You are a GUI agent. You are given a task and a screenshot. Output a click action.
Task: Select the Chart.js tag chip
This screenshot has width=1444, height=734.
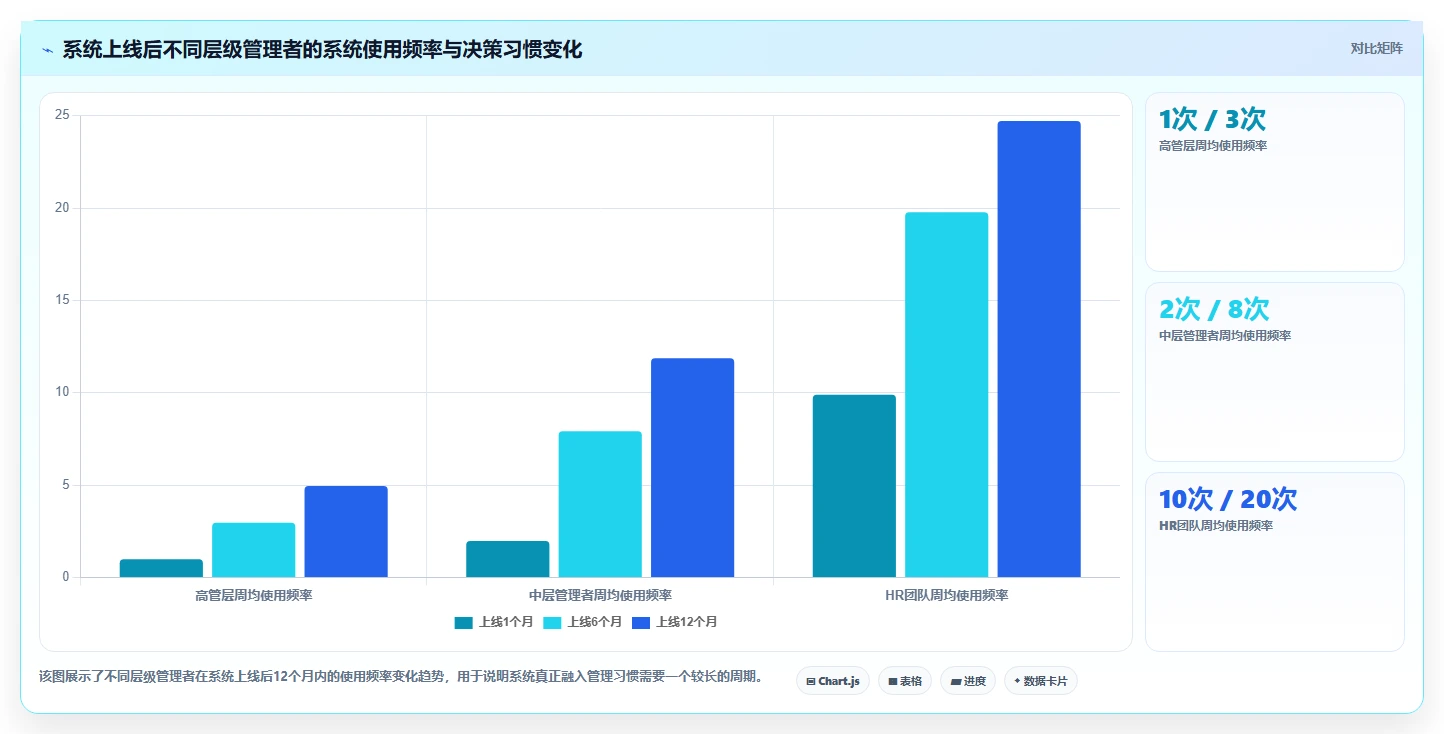[833, 681]
